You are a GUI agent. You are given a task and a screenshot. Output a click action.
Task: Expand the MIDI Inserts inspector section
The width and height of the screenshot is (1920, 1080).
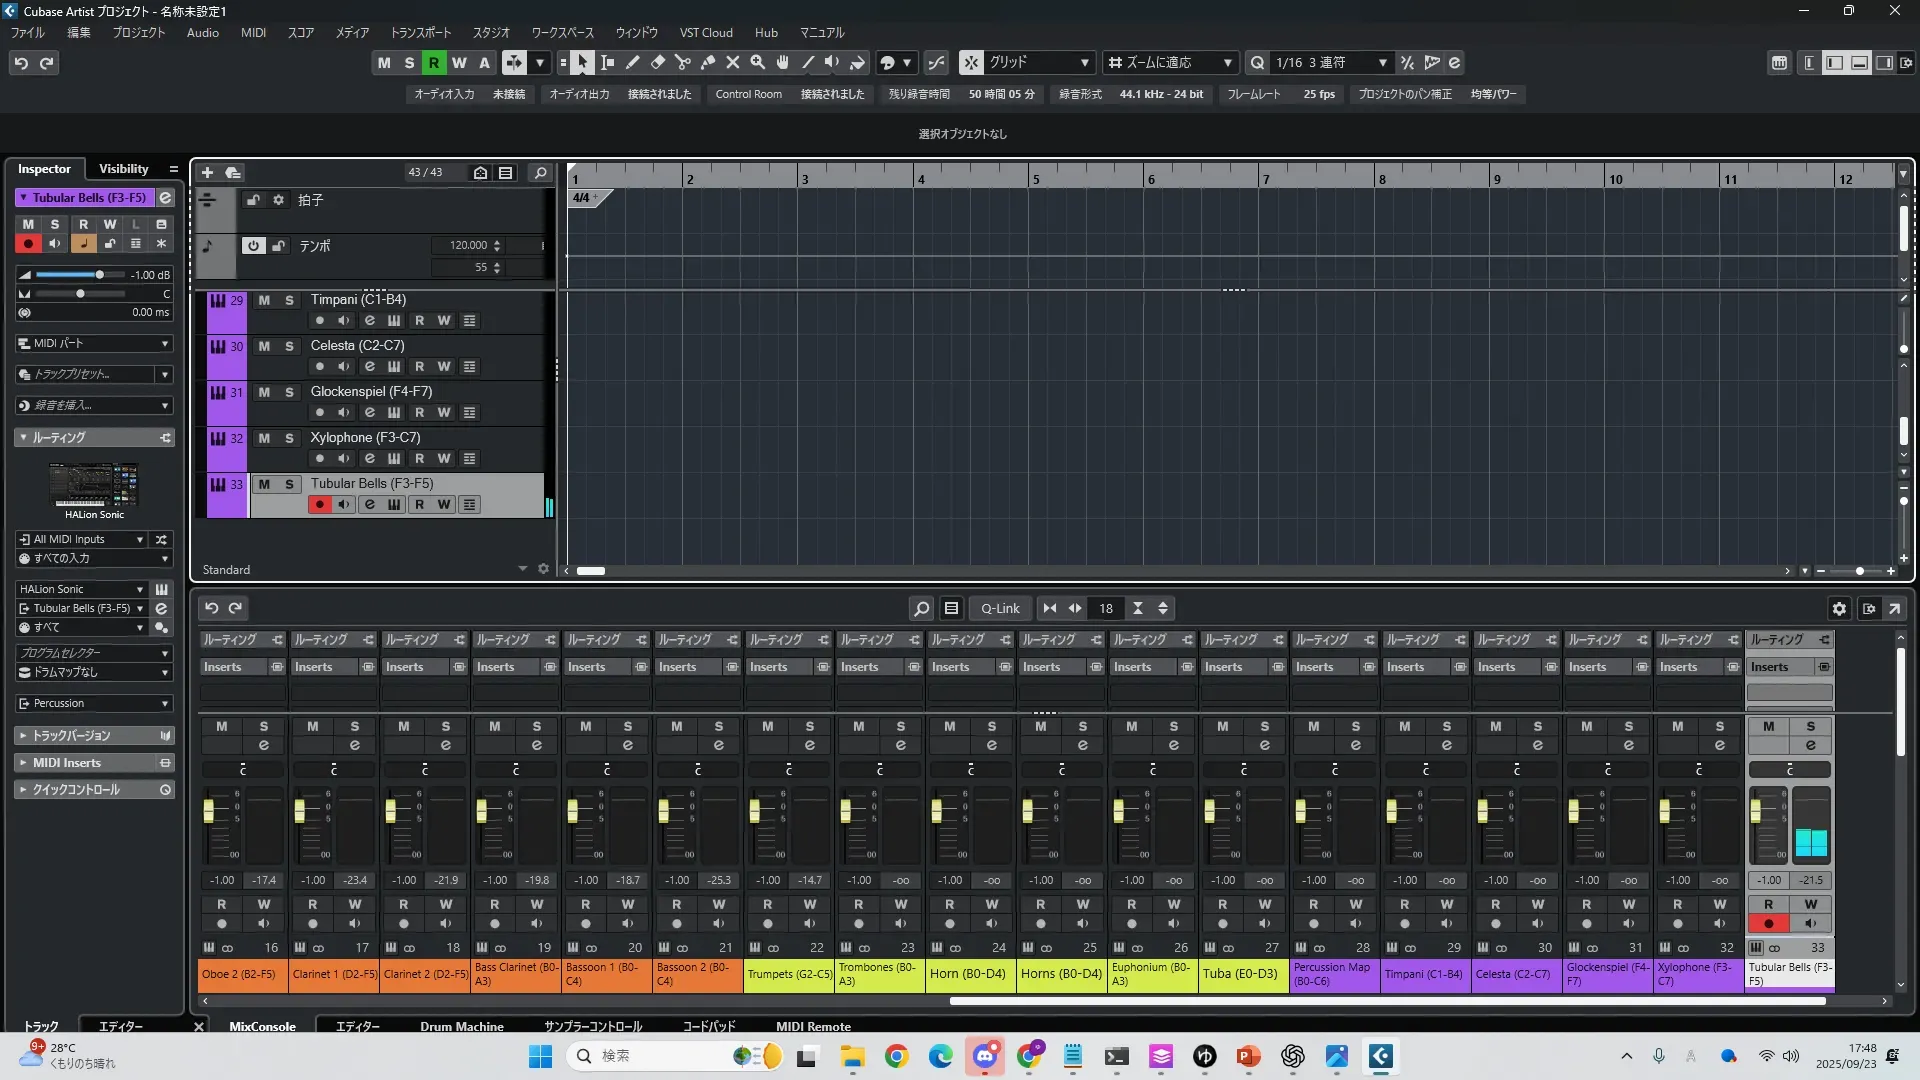point(67,762)
